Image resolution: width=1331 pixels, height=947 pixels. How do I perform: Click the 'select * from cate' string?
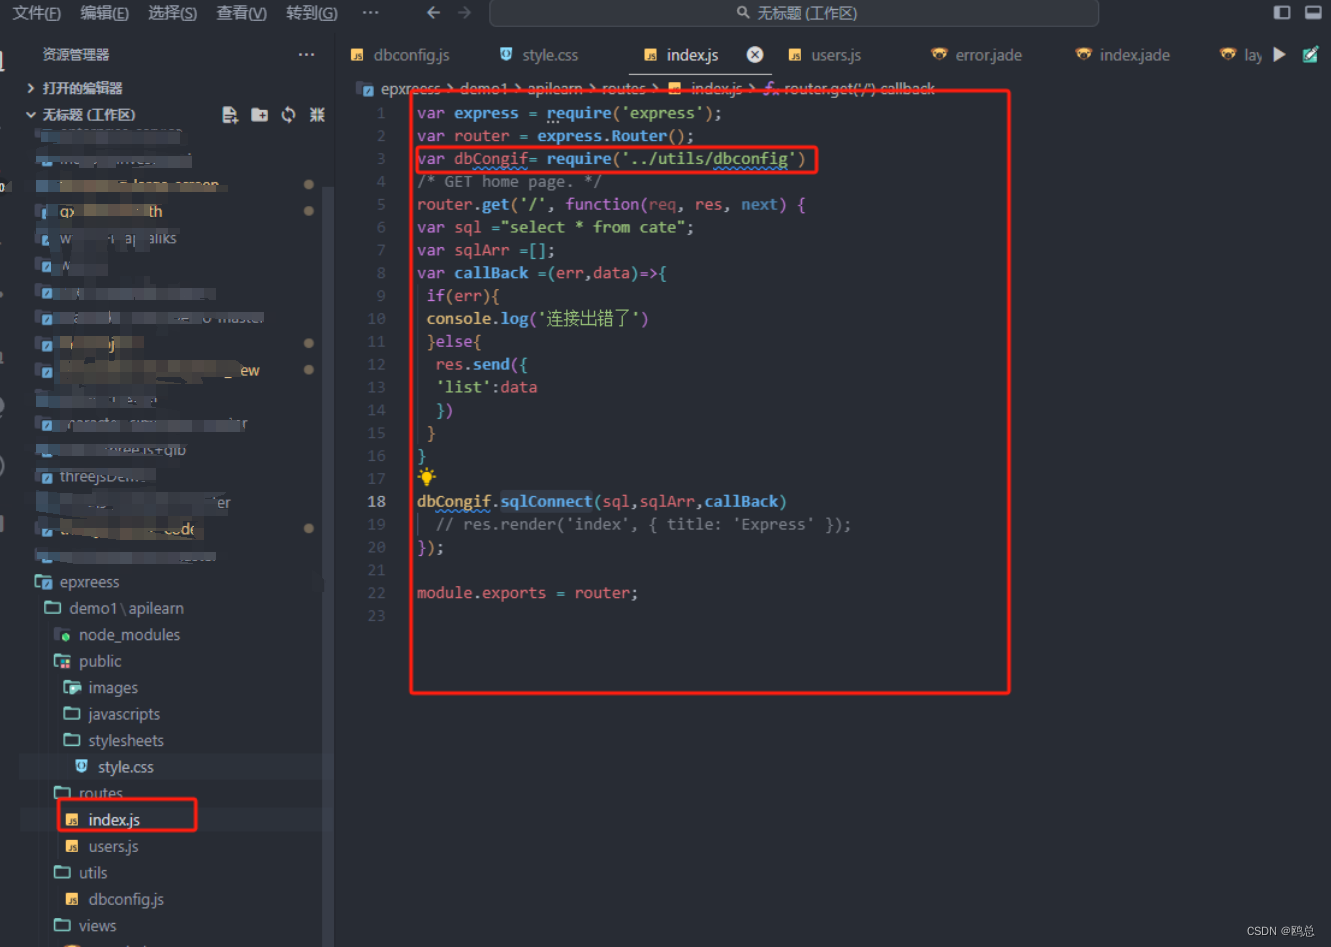point(592,228)
